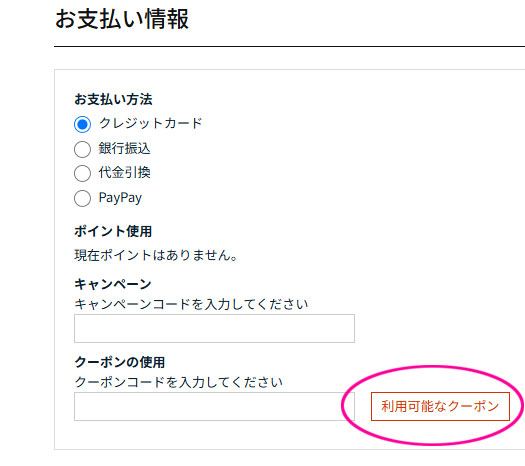525x466 pixels.
Task: Click the キャンペーン section heading
Action: click(x=113, y=284)
